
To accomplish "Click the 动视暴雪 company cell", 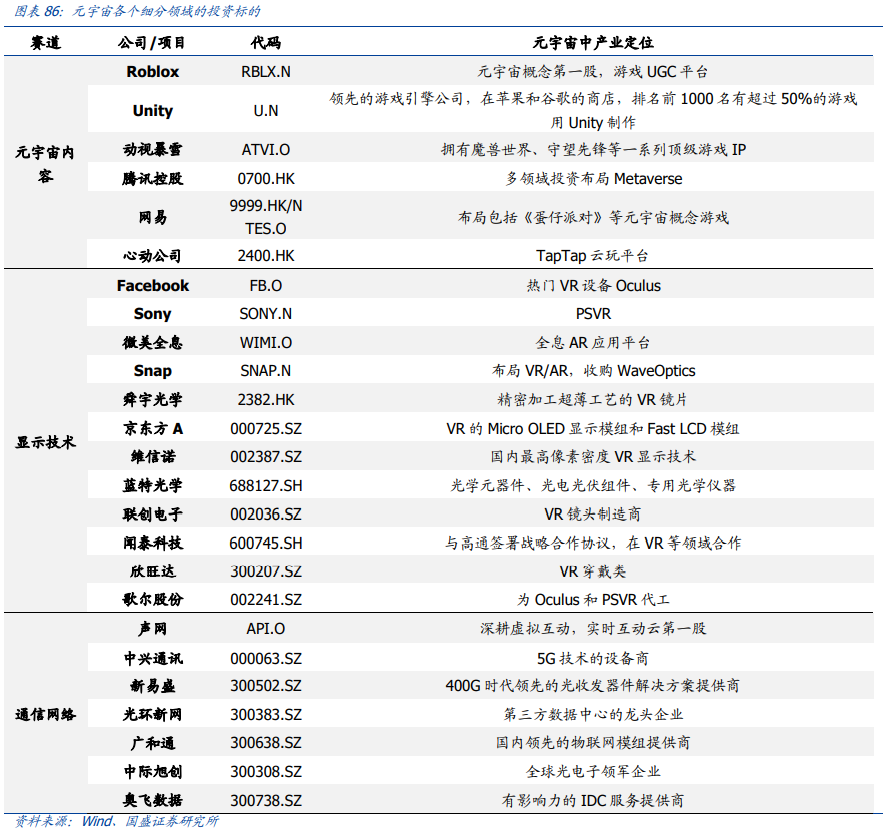I will point(152,149).
